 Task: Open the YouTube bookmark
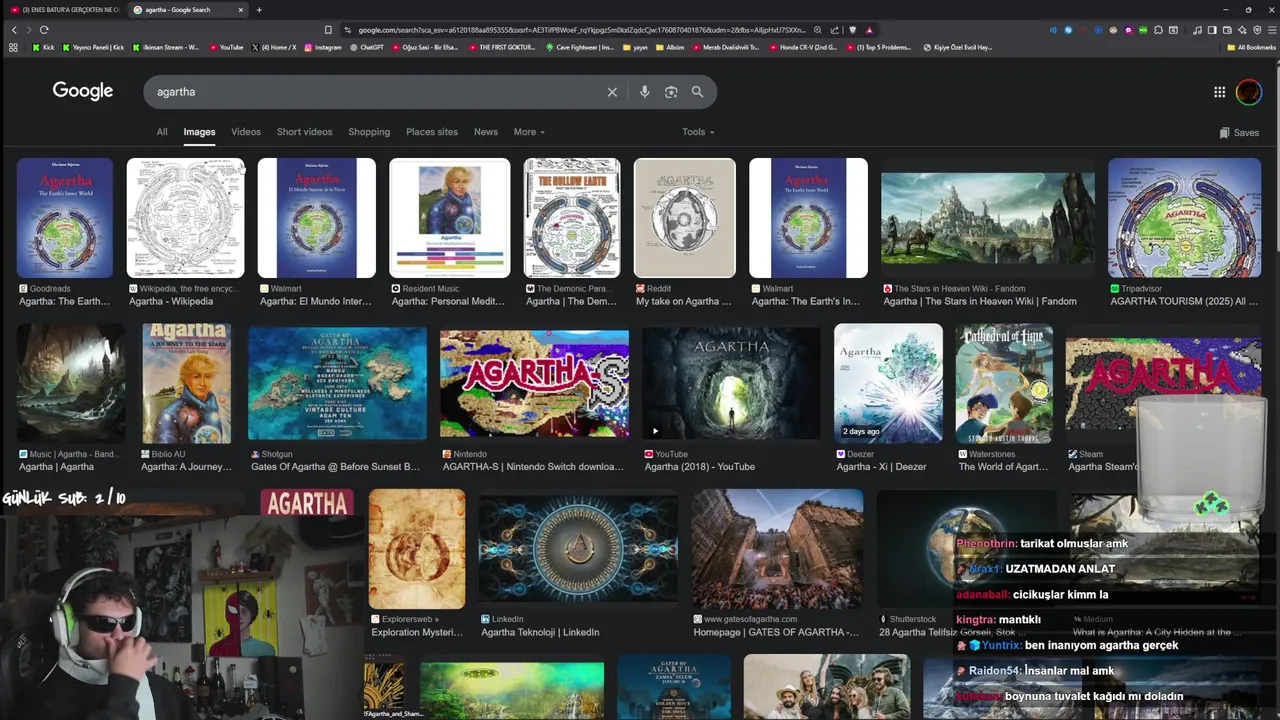[x=225, y=47]
